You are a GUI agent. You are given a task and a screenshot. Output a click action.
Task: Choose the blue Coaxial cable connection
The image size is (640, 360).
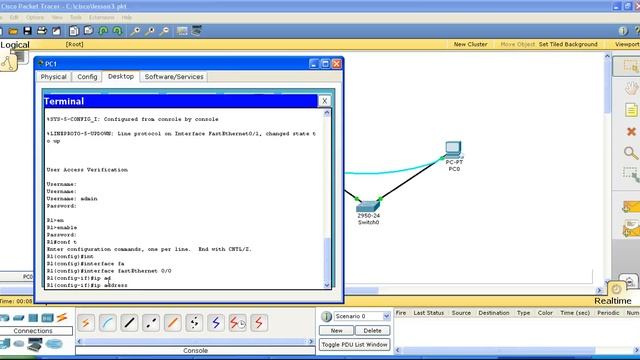click(216, 323)
